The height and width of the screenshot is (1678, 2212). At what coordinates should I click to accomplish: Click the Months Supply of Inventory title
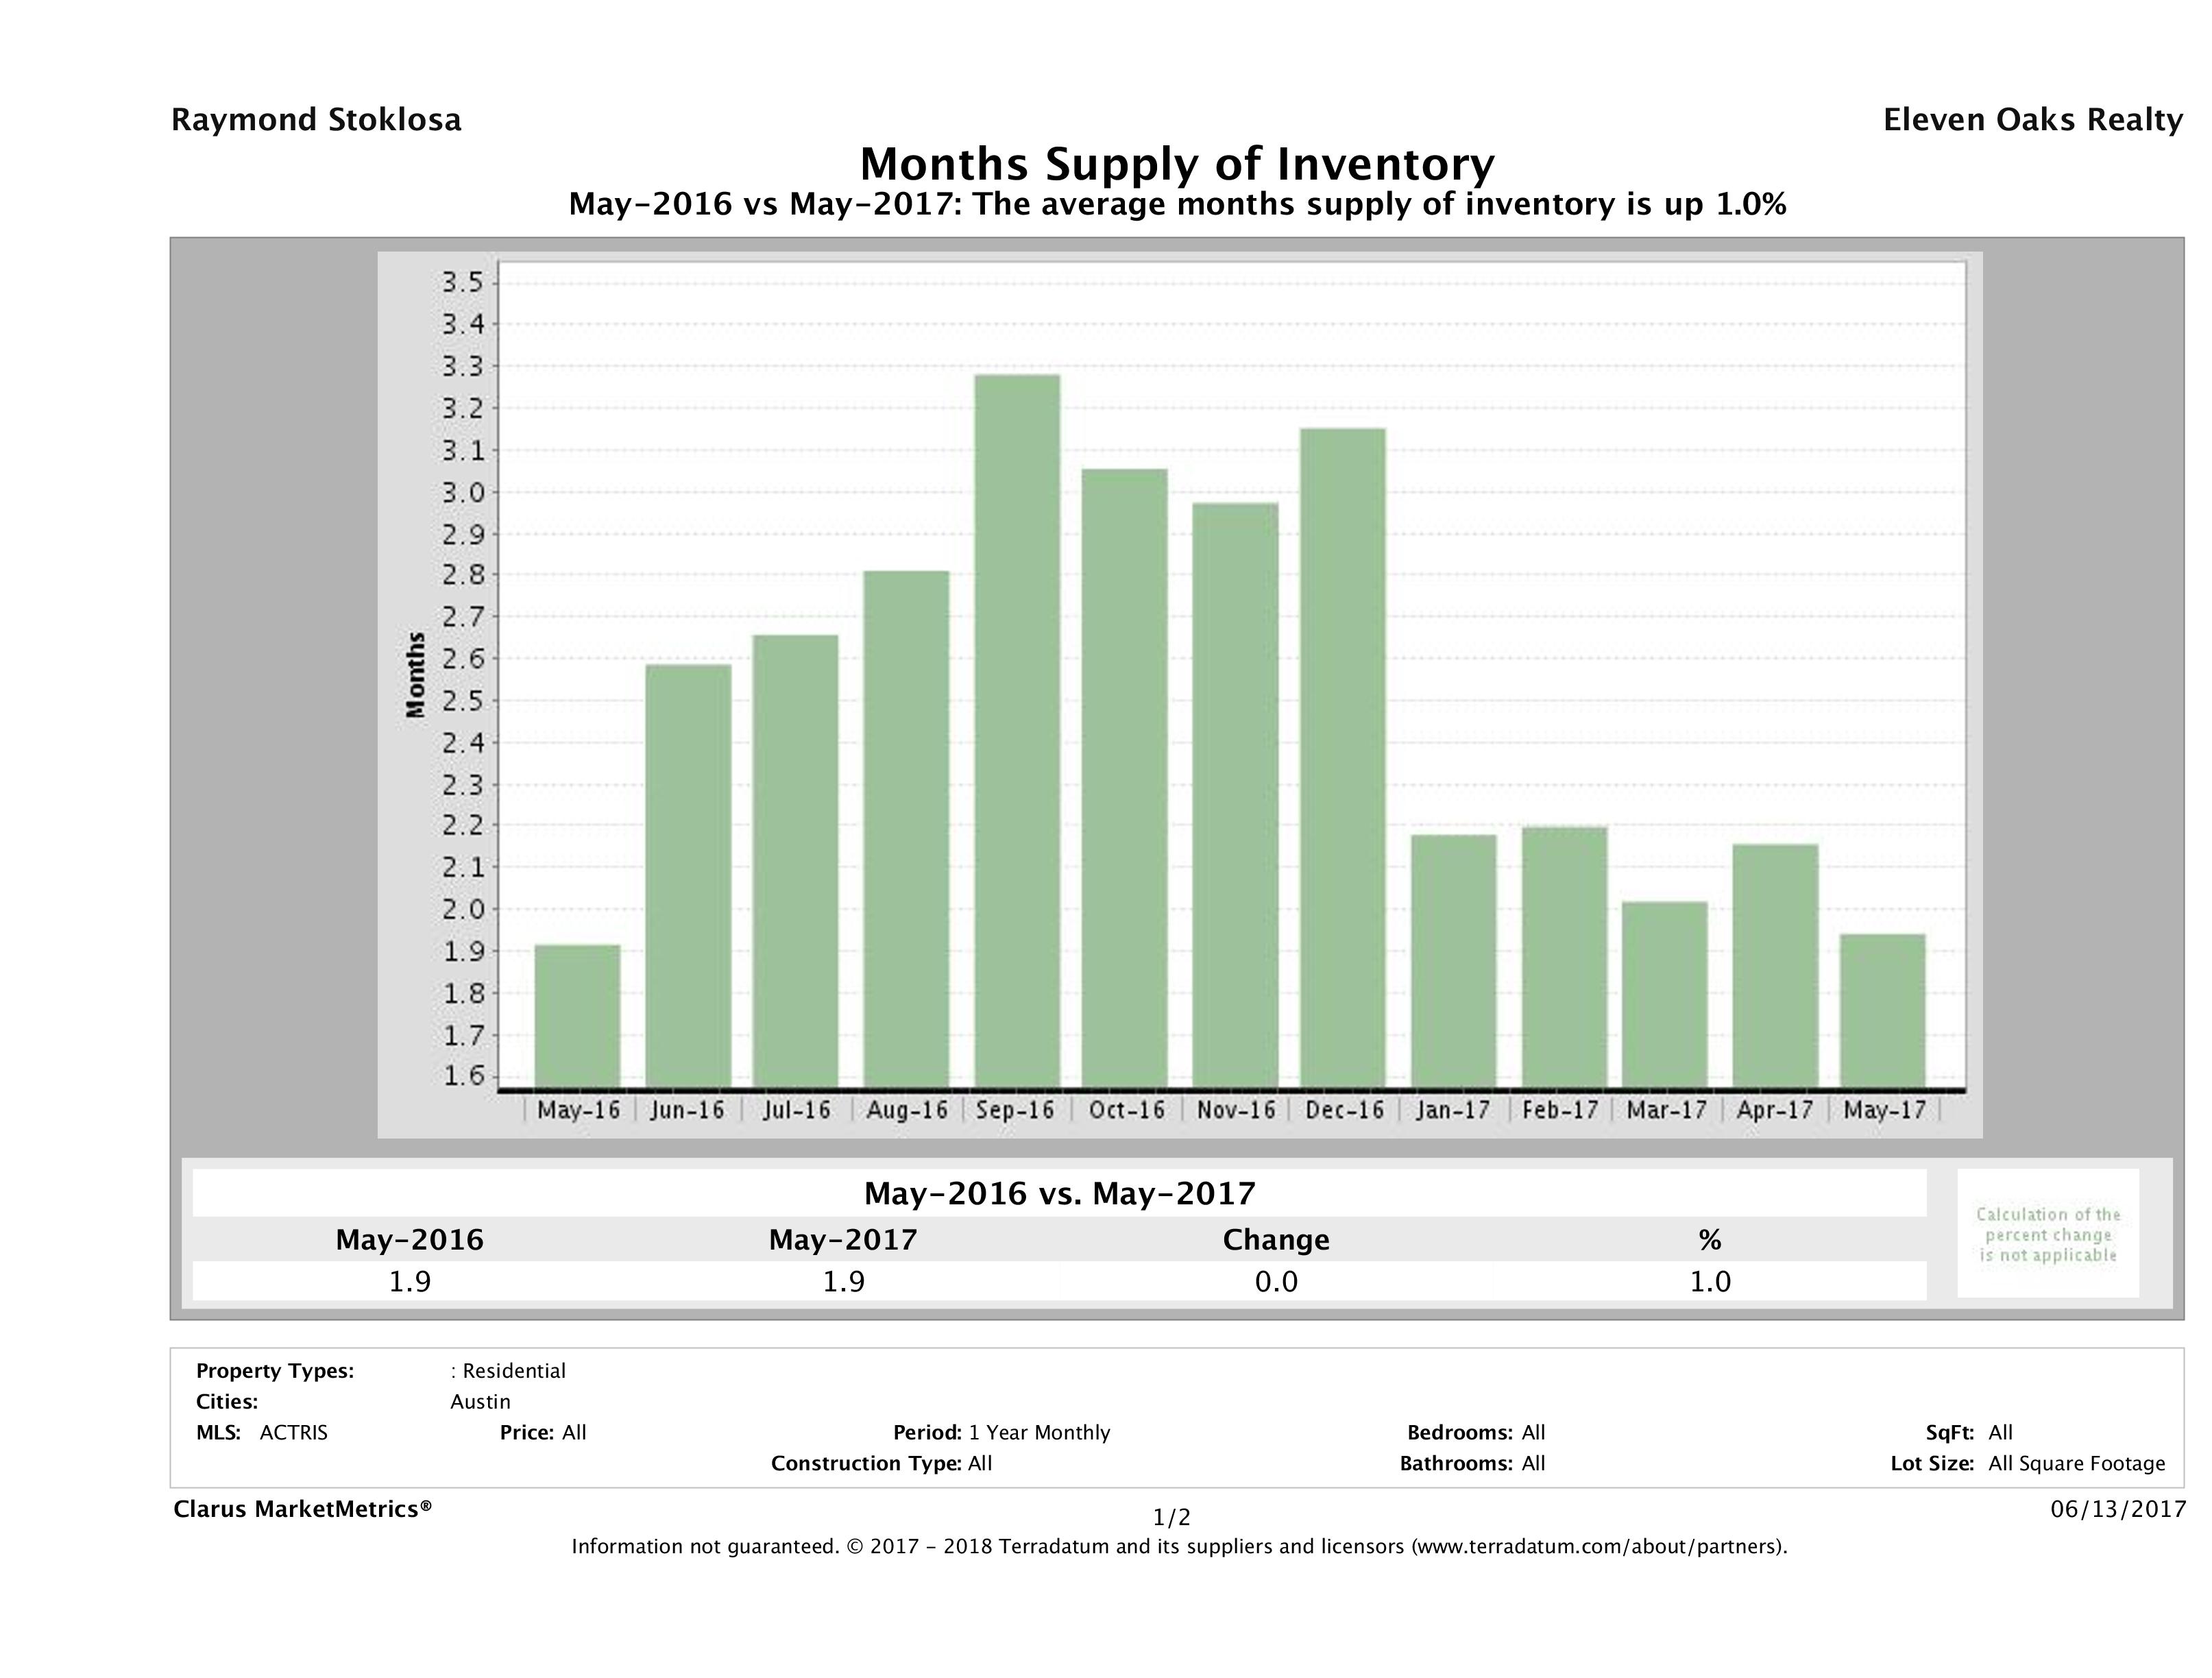pos(1177,164)
